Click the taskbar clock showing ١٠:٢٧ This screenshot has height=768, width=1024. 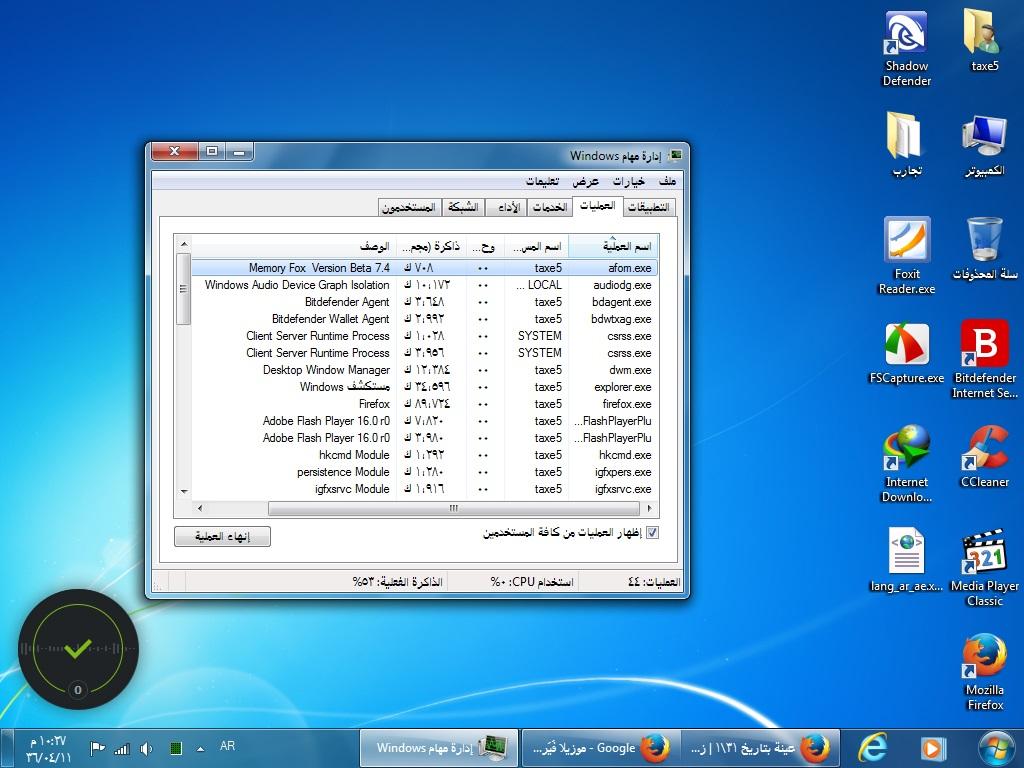tap(48, 749)
